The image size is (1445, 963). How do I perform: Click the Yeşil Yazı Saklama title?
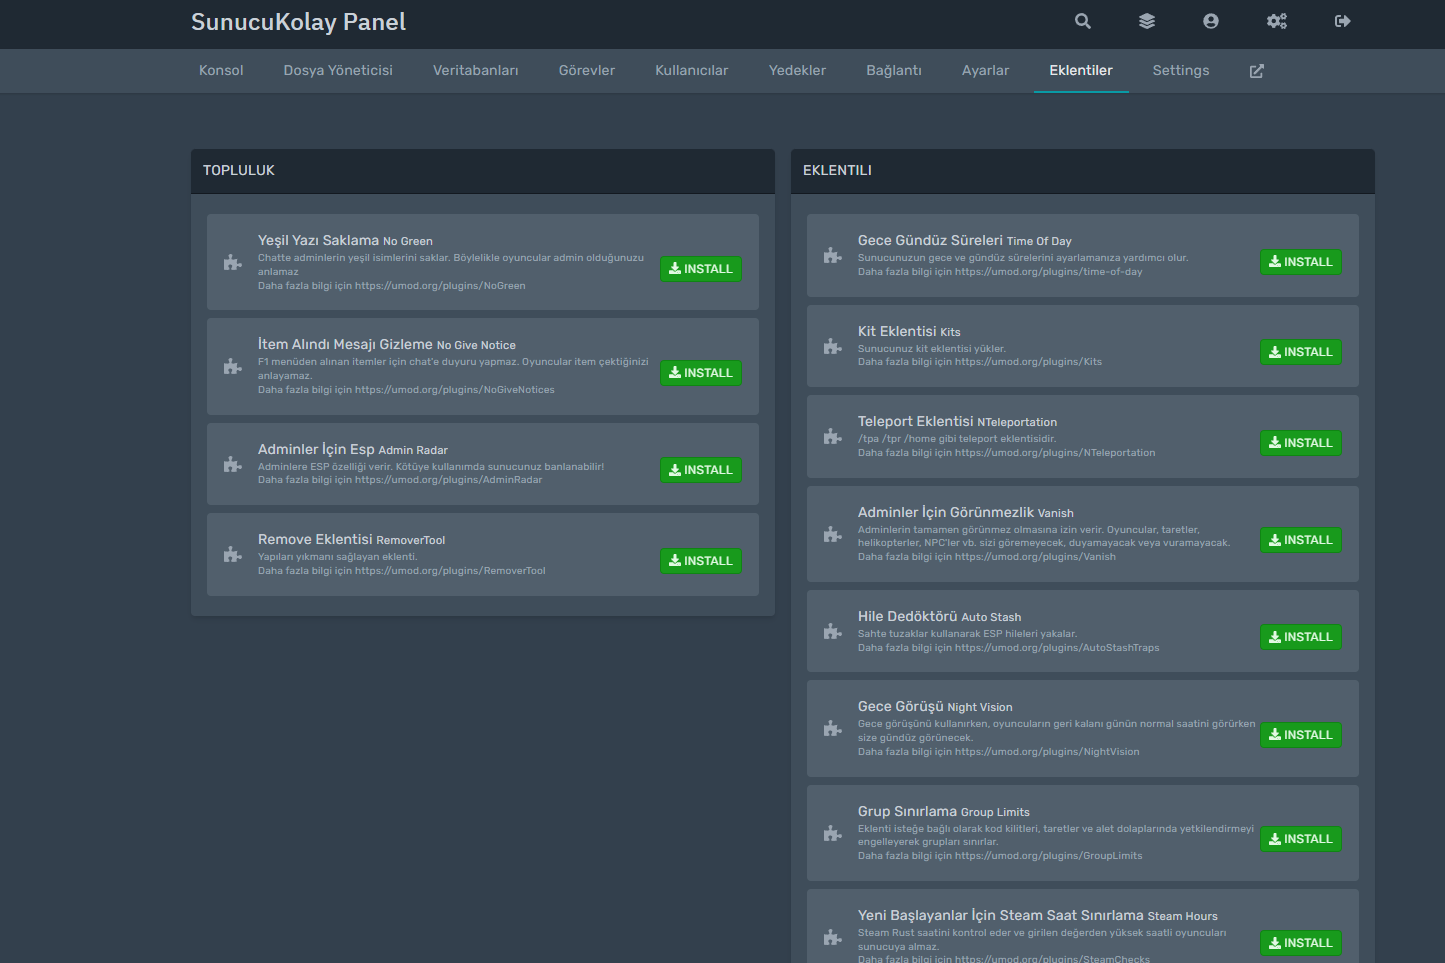[x=318, y=240]
